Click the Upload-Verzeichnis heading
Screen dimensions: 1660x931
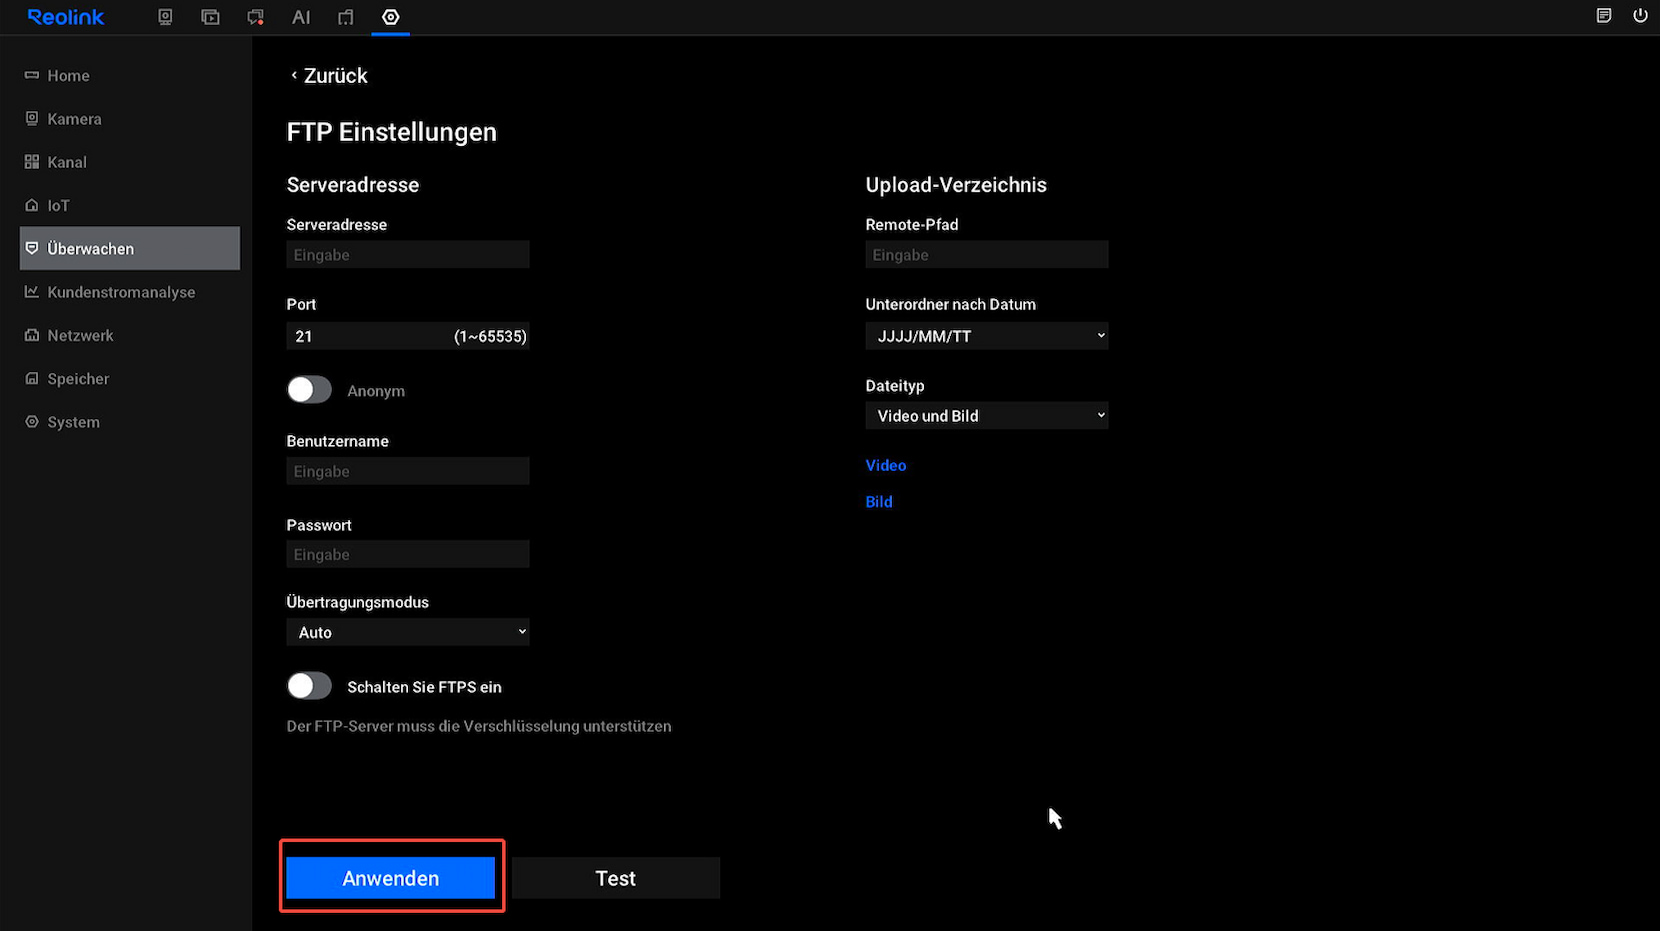[956, 185]
